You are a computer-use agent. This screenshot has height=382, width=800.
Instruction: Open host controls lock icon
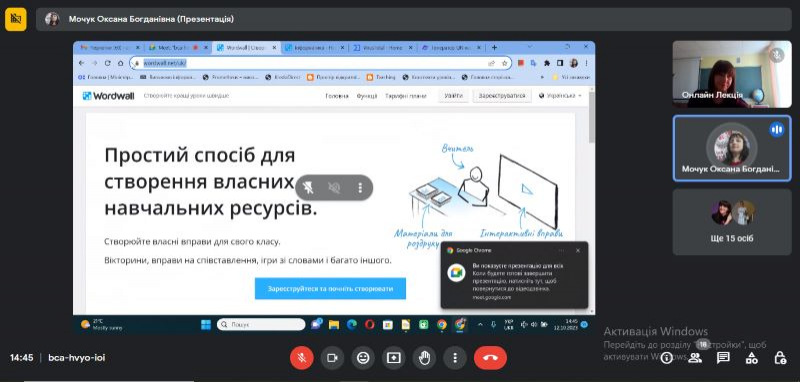(780, 358)
